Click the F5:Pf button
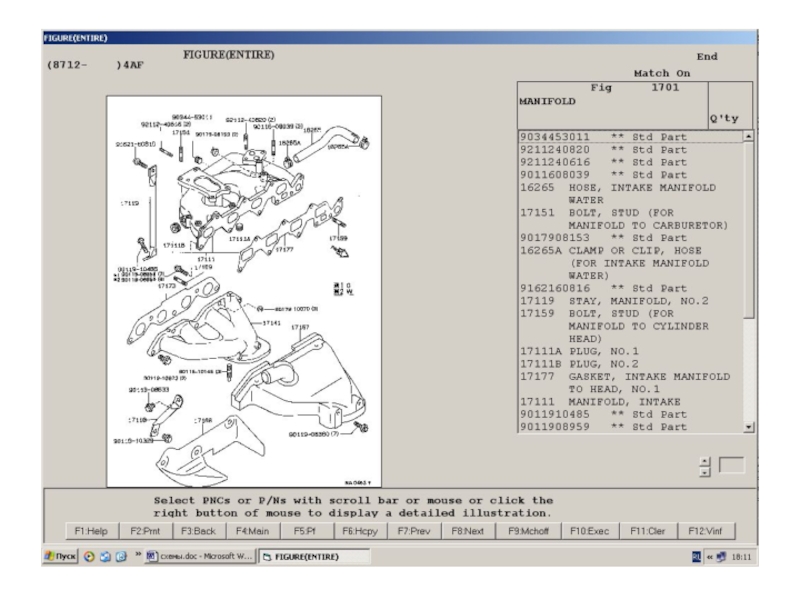 305,531
